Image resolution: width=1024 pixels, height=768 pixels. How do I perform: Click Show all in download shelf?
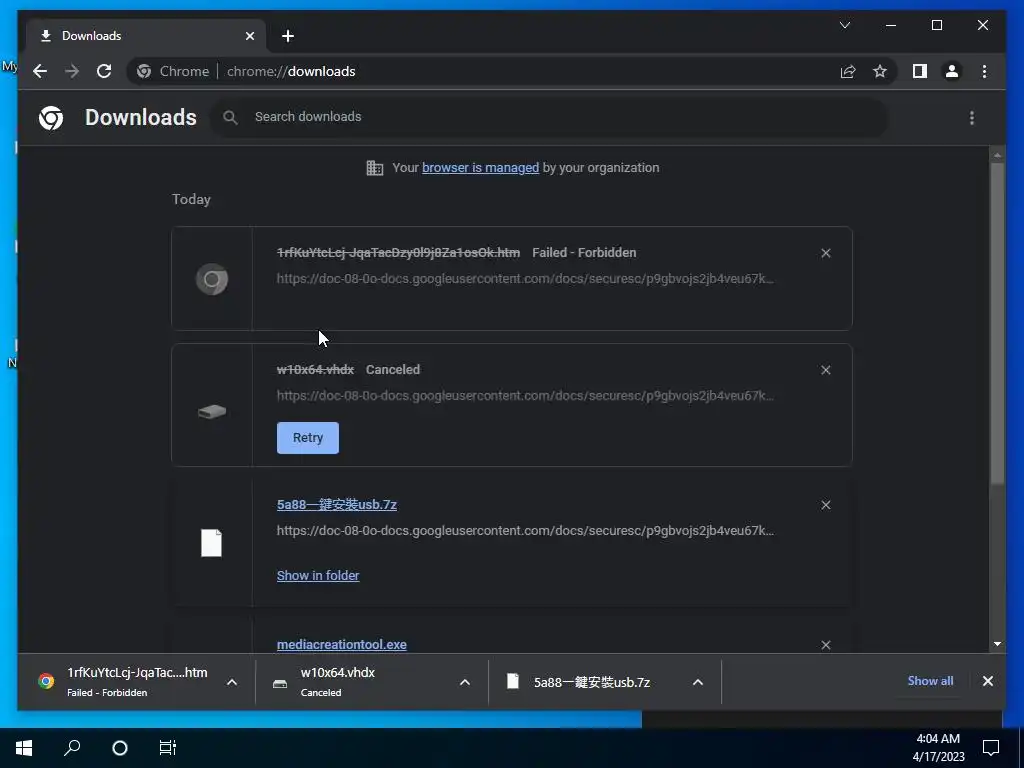click(930, 680)
